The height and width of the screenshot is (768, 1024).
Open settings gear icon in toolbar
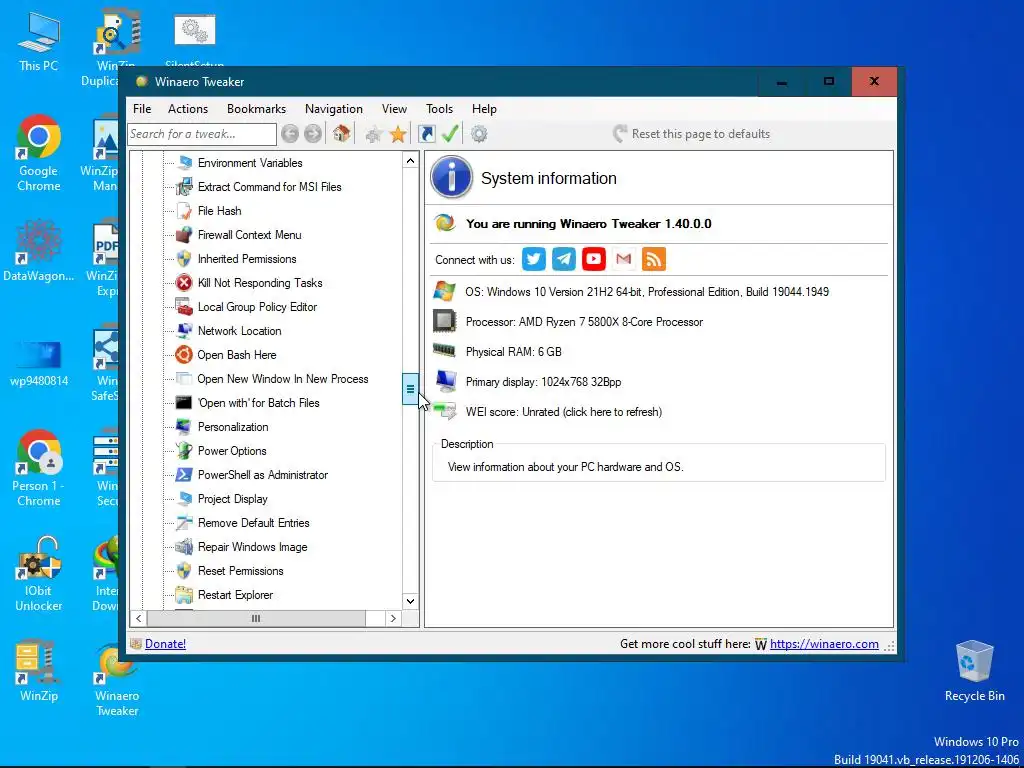point(479,134)
